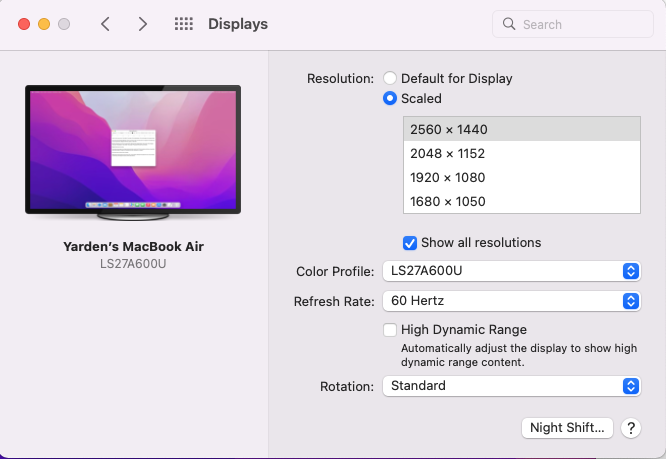Click the display monitor preview thumbnail
Viewport: 666px width, 459px height.
coord(133,152)
